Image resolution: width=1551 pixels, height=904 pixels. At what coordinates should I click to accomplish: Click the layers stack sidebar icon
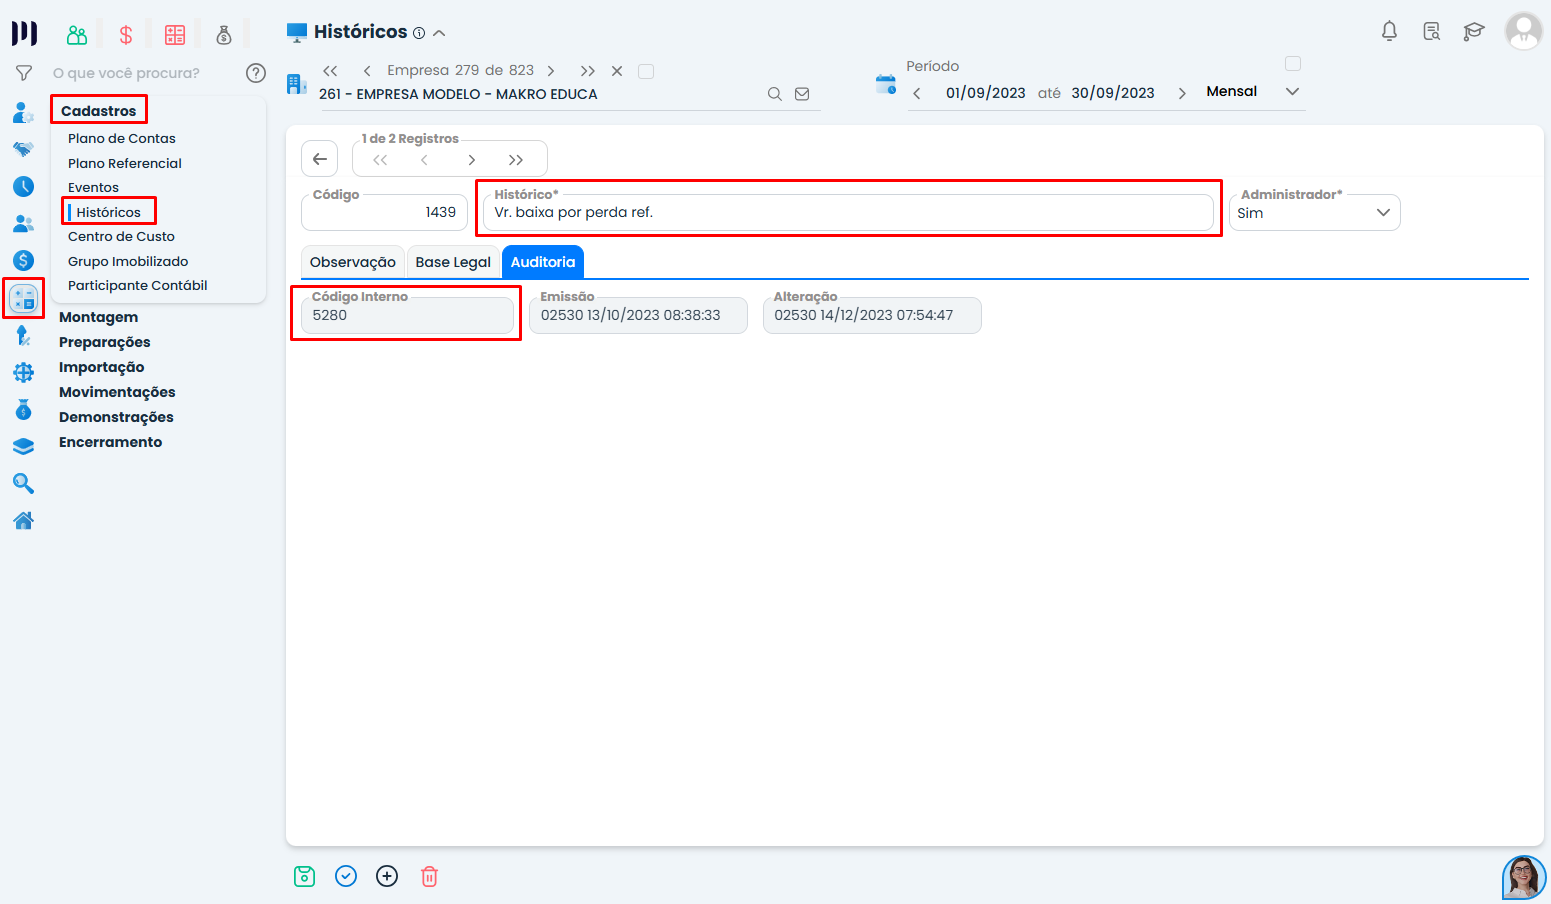23,446
